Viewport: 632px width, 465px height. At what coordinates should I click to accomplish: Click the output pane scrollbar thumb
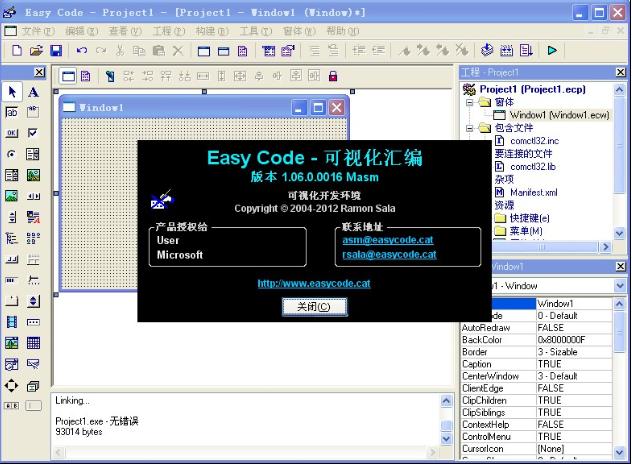pos(446,426)
